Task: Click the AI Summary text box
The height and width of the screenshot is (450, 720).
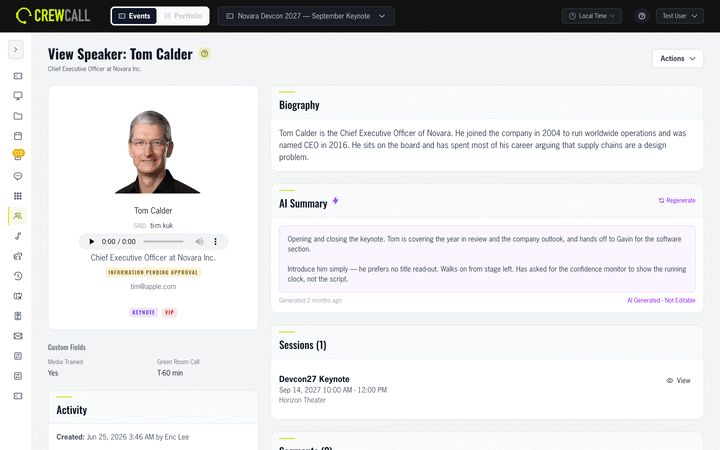Action: point(487,259)
